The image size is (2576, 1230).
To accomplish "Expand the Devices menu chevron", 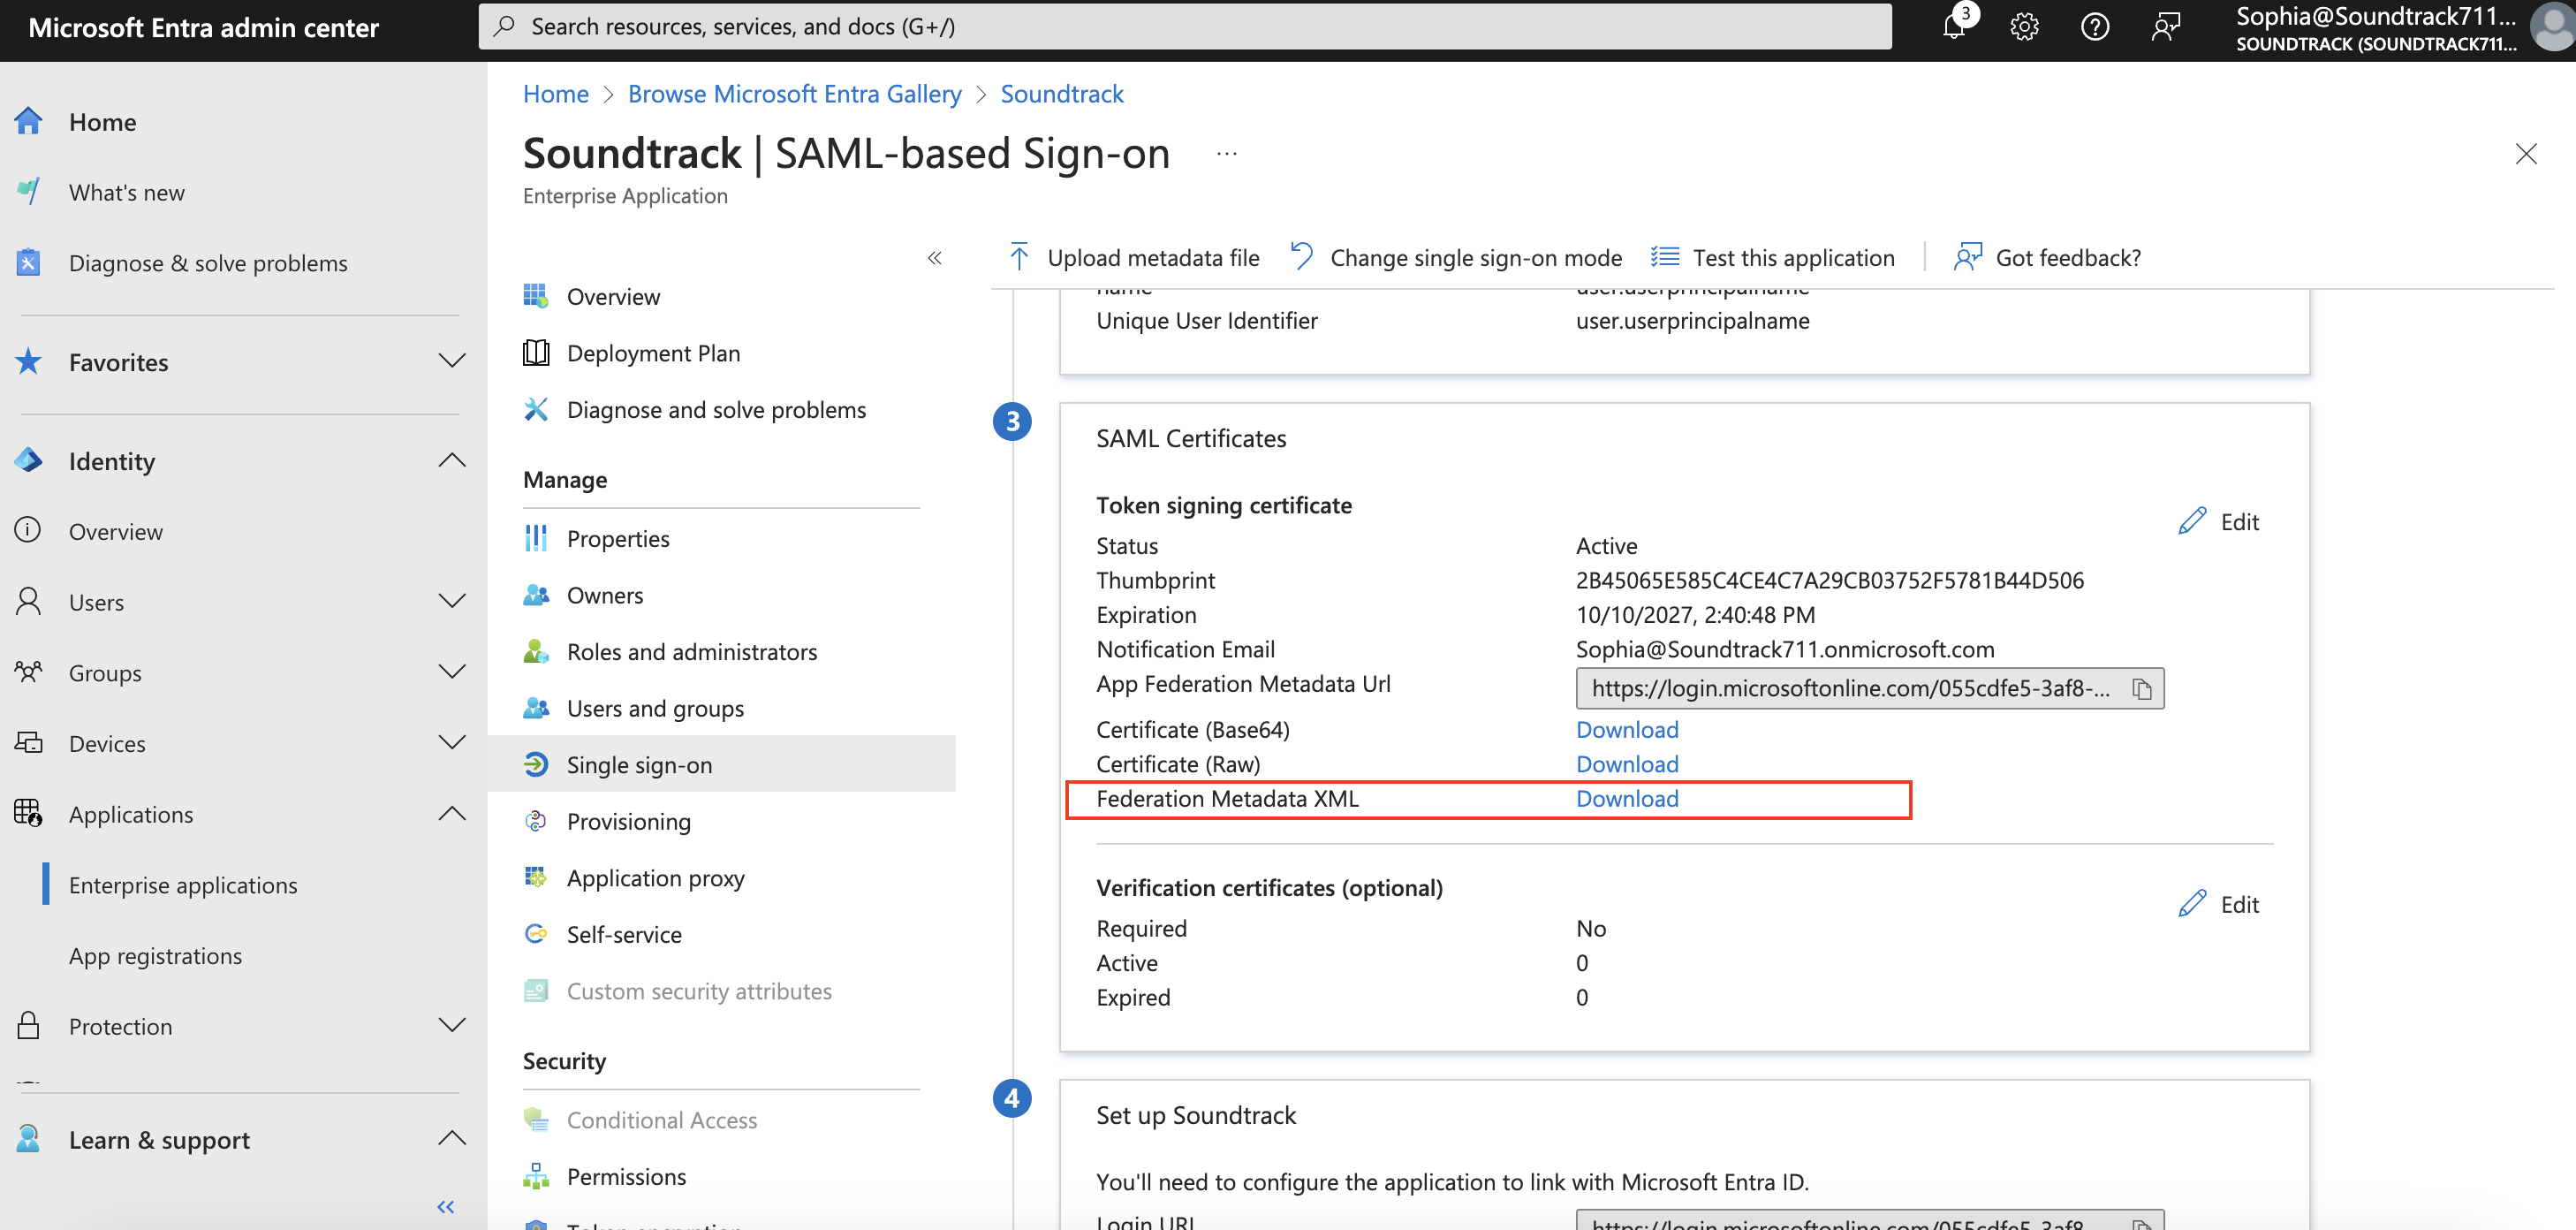I will (452, 743).
